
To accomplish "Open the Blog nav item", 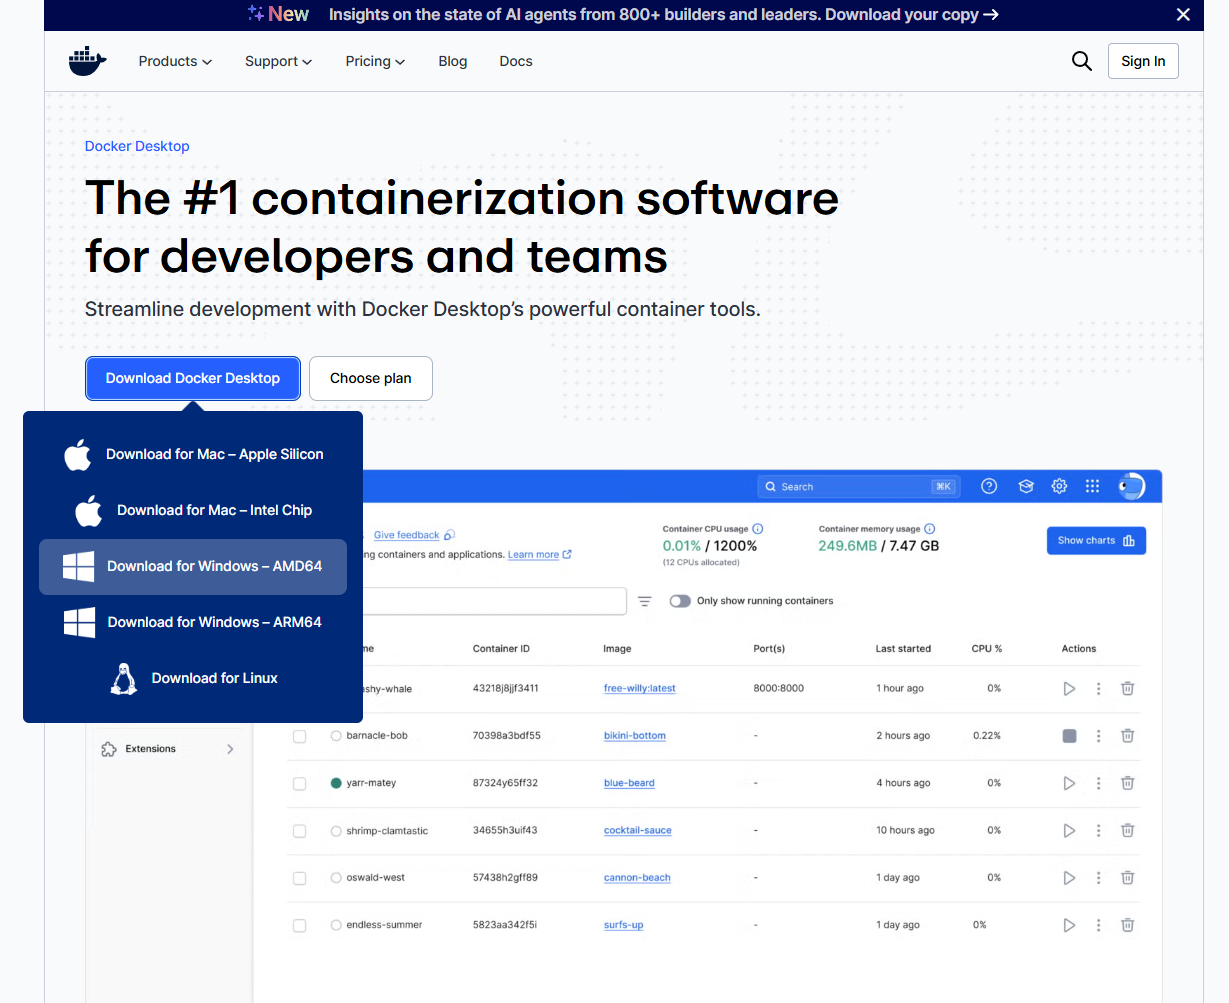I will pyautogui.click(x=453, y=61).
